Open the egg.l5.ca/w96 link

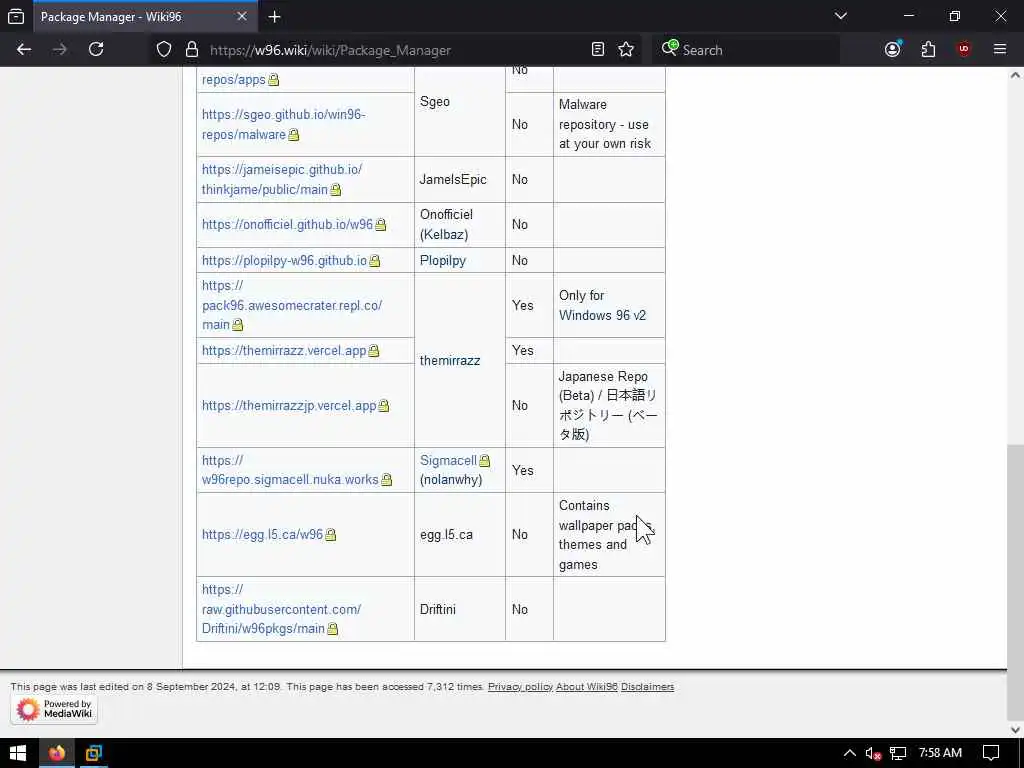(x=262, y=535)
